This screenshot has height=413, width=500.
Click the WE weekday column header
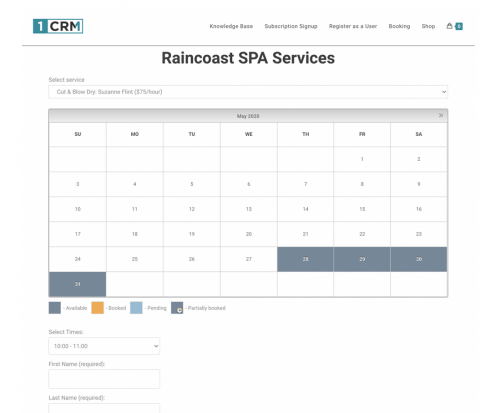[x=249, y=134]
